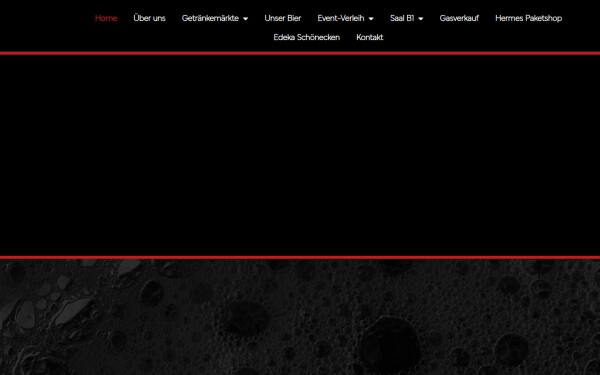The width and height of the screenshot is (600, 375).
Task: Go to the Über uns page
Action: (149, 18)
